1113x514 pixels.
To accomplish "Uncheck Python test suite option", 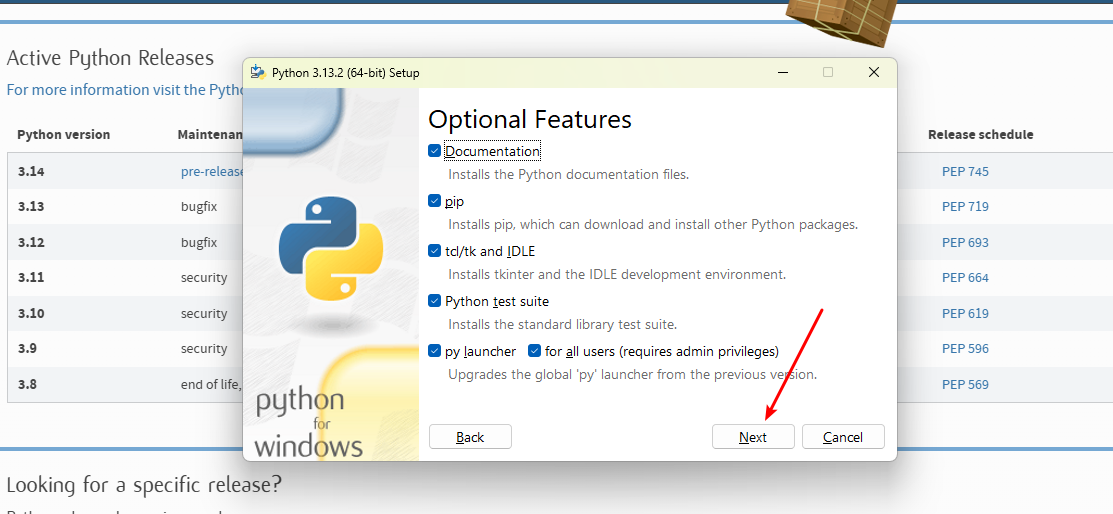I will pyautogui.click(x=434, y=301).
